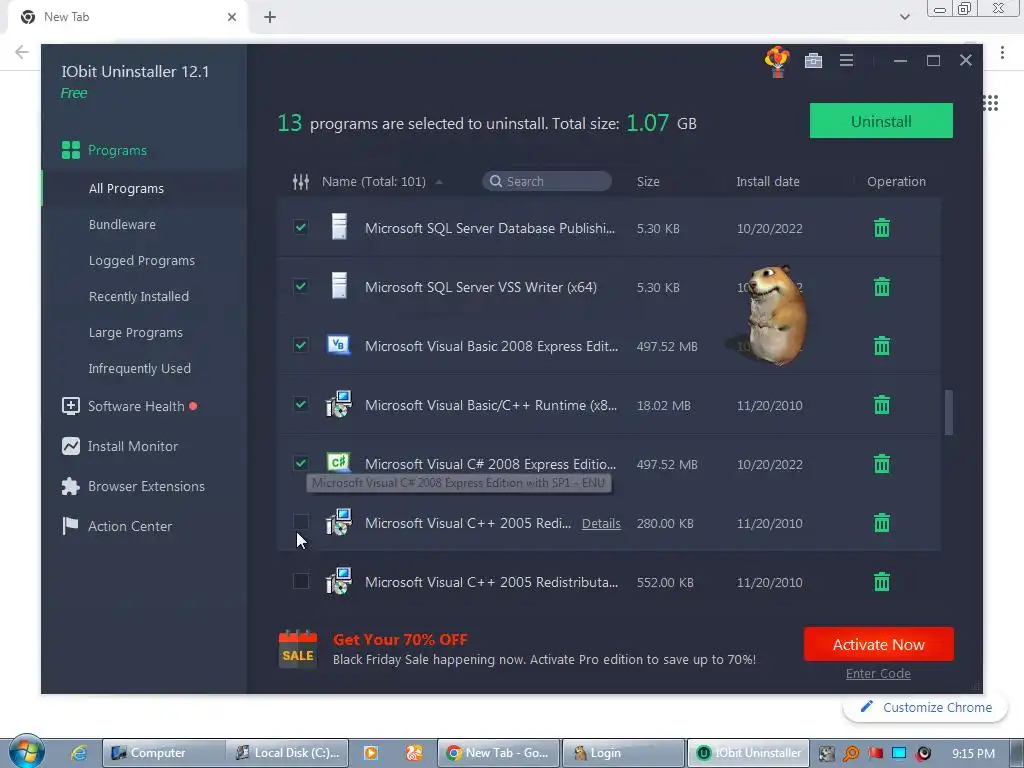Sort by Name column arrow
The width and height of the screenshot is (1024, 768).
439,182
